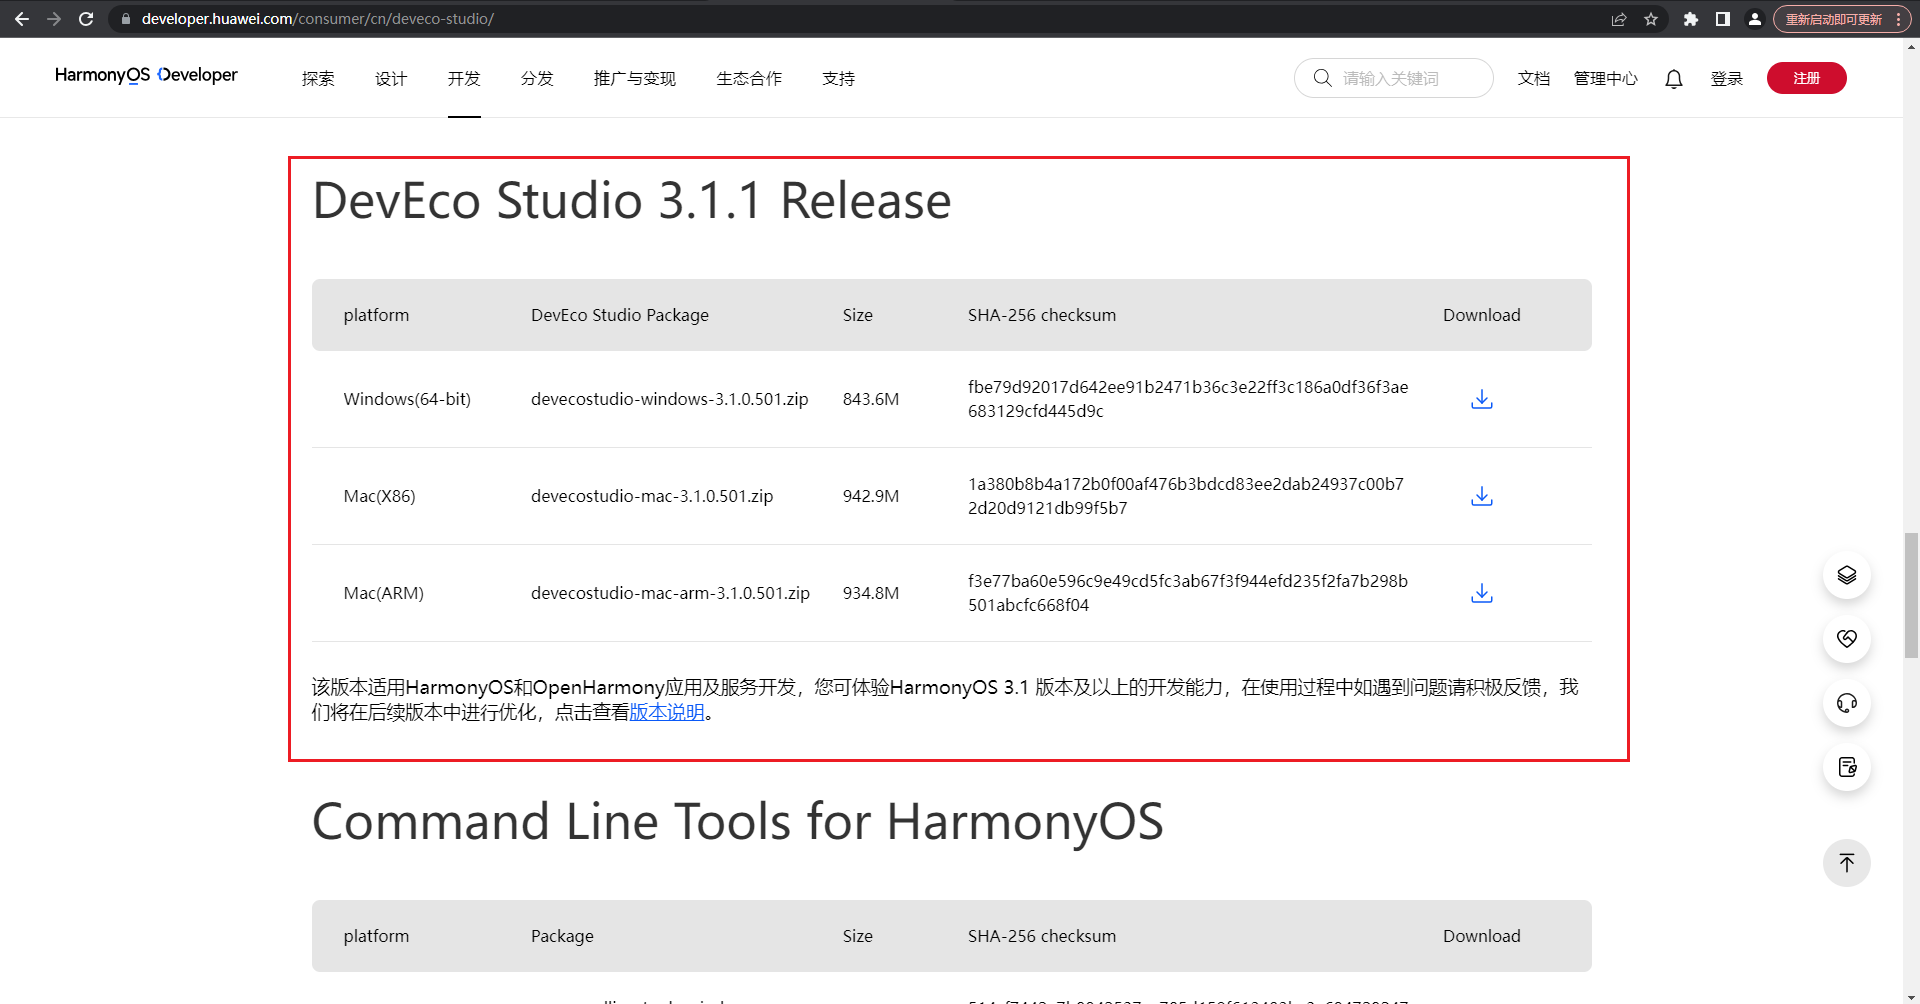
Task: Open the Chrome three-dot menu
Action: (x=1898, y=19)
